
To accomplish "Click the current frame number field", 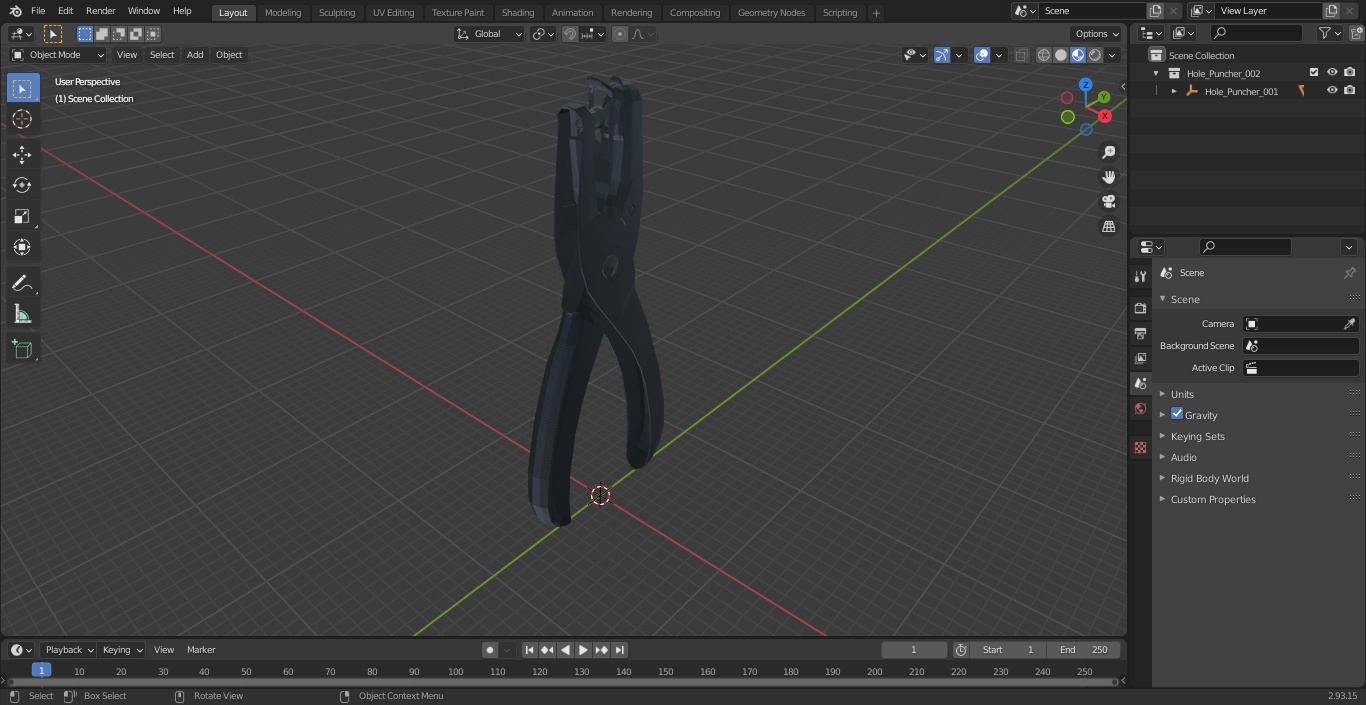I will pyautogui.click(x=914, y=650).
